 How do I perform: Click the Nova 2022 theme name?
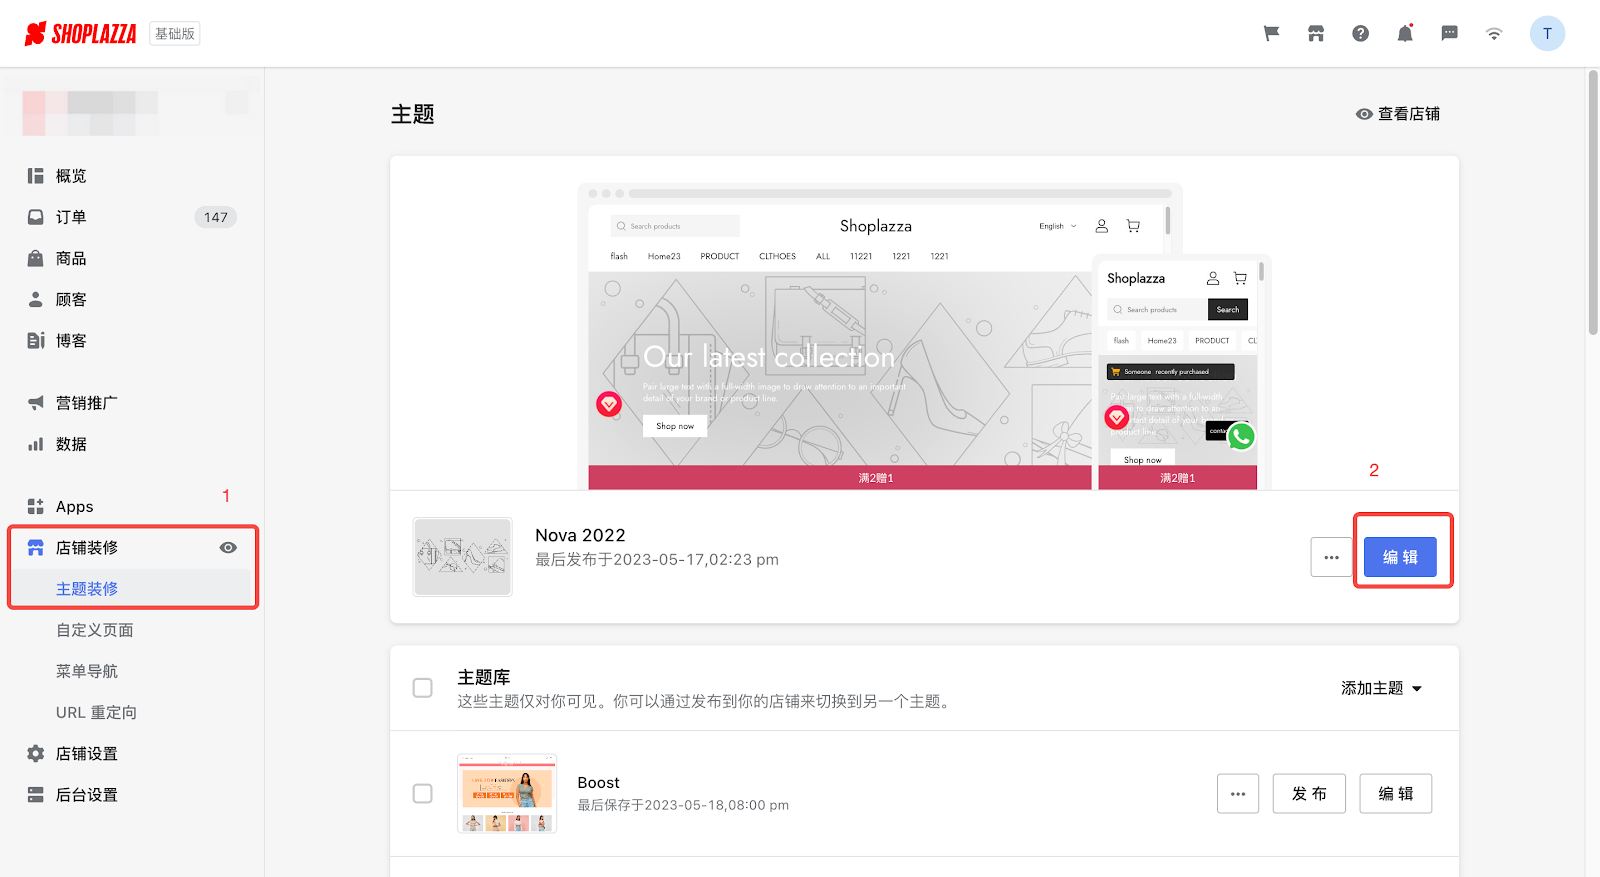click(x=580, y=535)
